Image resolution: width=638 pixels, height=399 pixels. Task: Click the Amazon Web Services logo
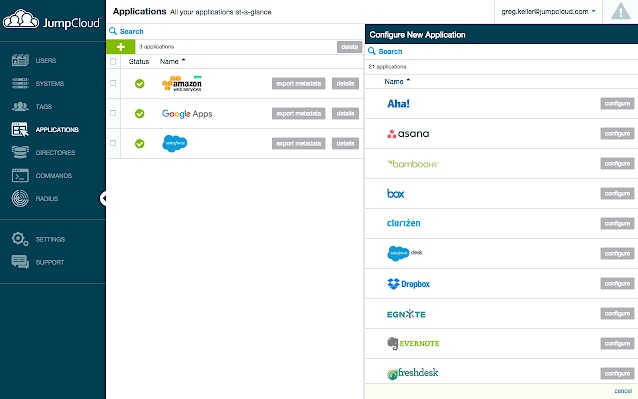(x=182, y=83)
